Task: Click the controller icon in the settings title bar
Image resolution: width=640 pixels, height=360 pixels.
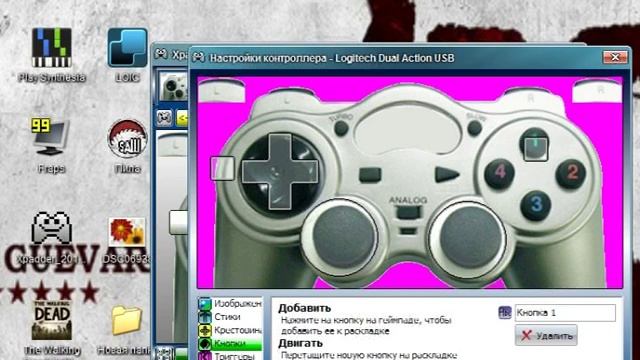Action: coord(199,58)
